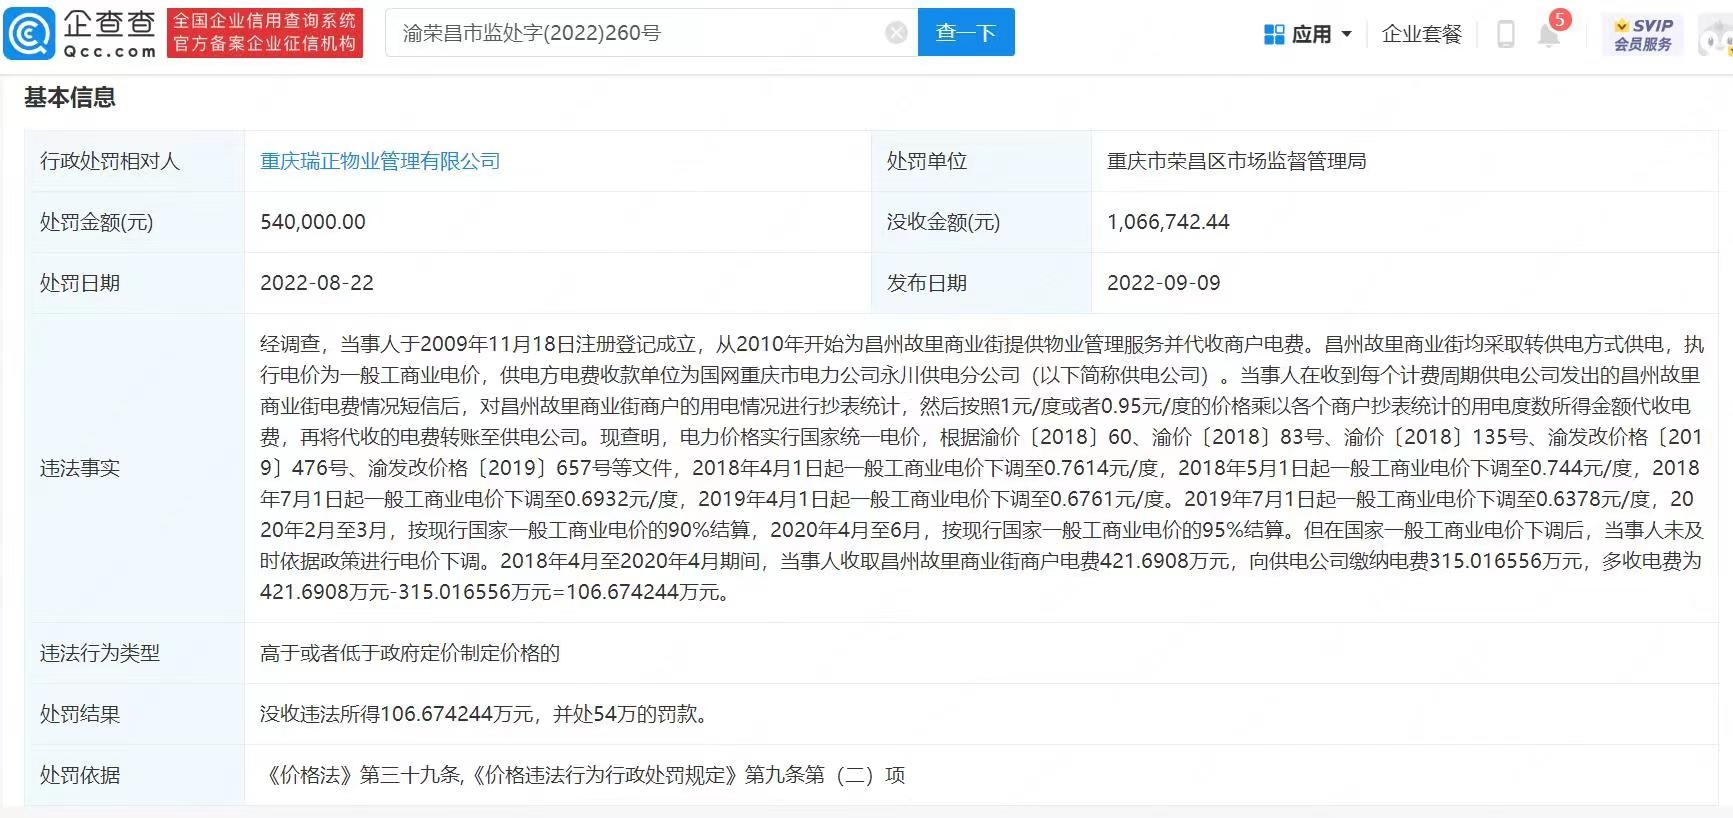This screenshot has width=1733, height=818.
Task: Select 高于或者低于政府定价制定价格的 text
Action: [x=410, y=653]
